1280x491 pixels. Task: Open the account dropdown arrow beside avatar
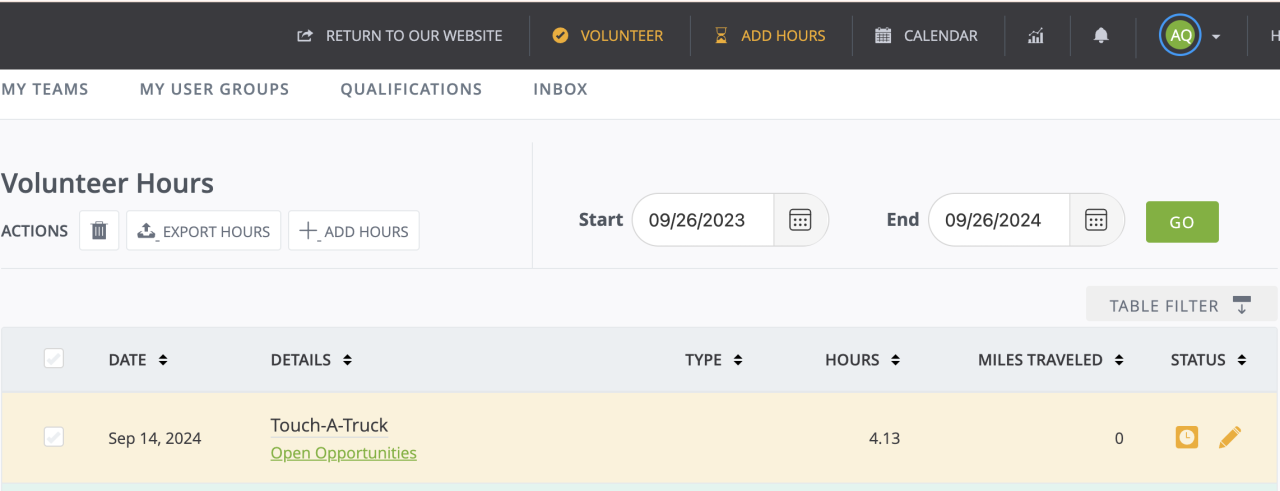1216,37
